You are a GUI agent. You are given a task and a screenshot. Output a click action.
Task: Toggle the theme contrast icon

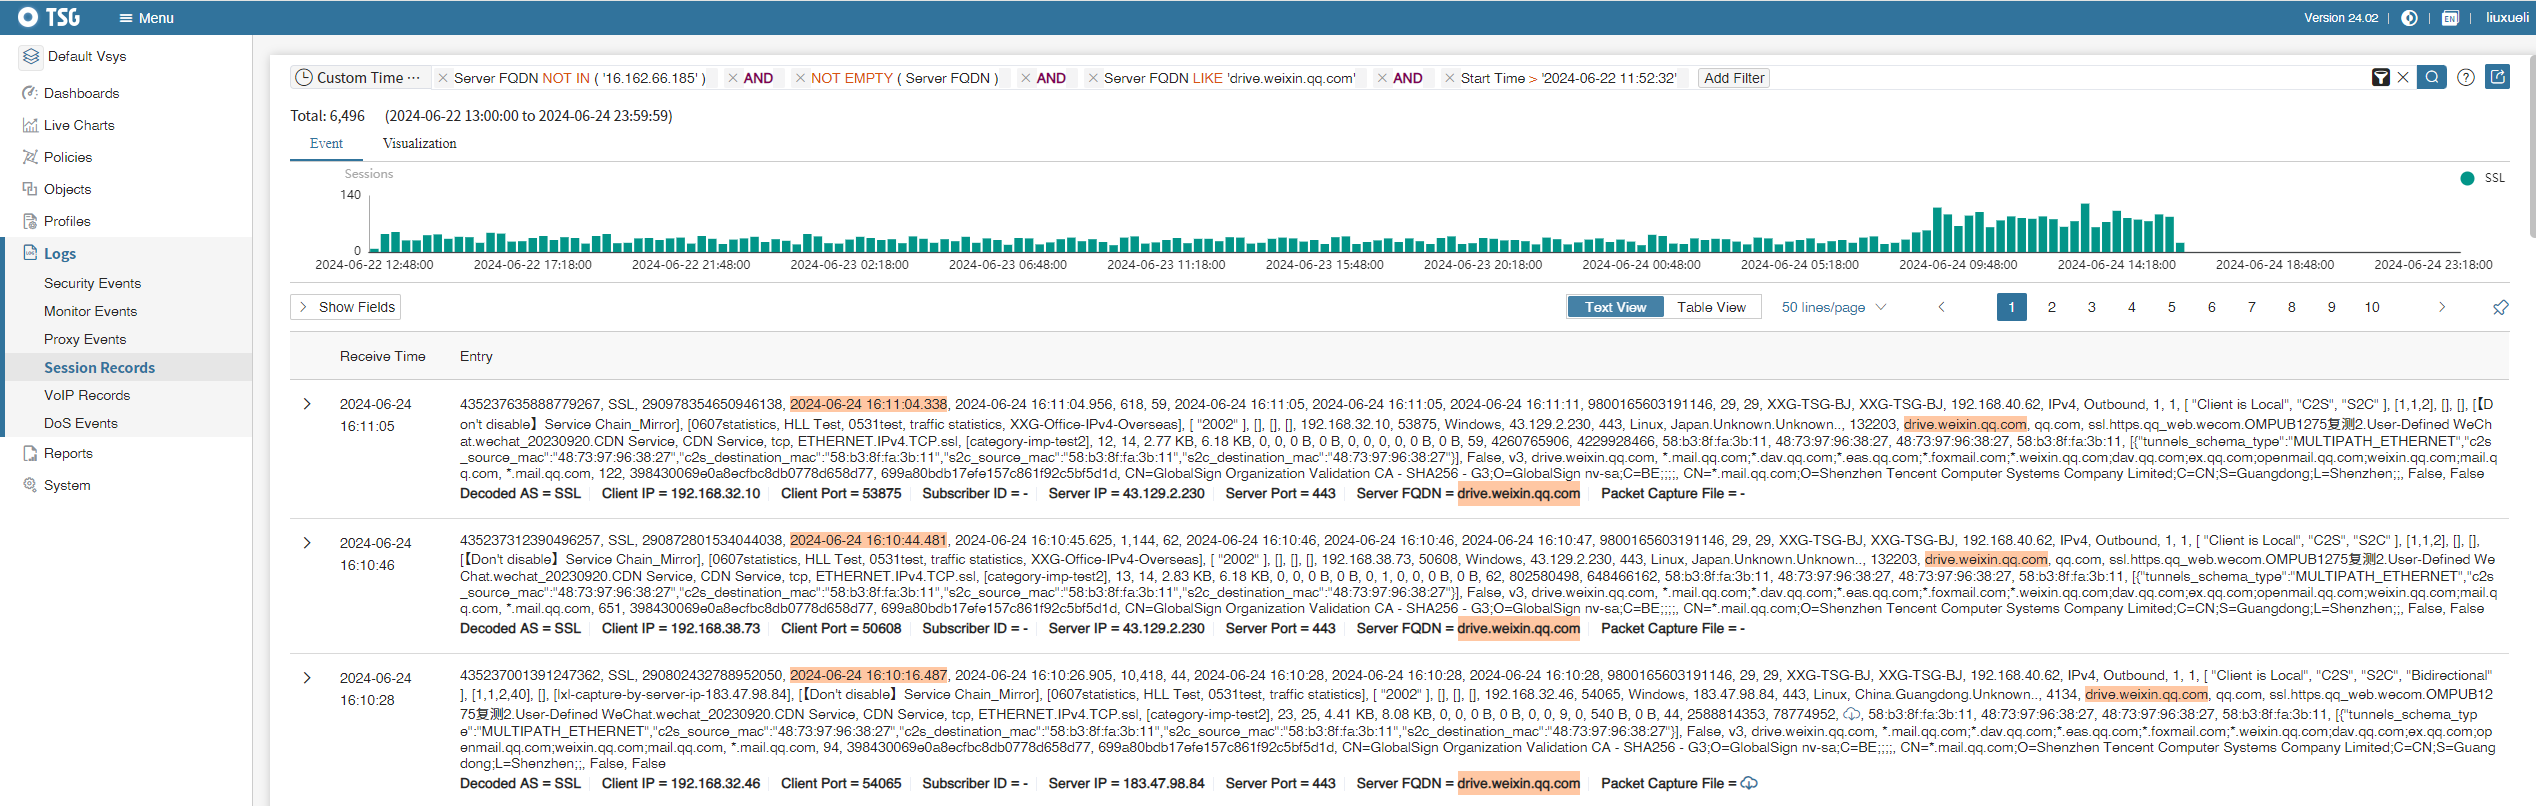click(2409, 18)
